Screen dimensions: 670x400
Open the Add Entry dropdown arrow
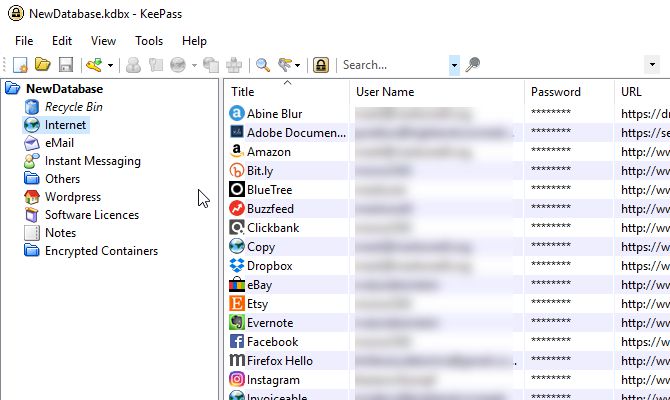point(110,66)
